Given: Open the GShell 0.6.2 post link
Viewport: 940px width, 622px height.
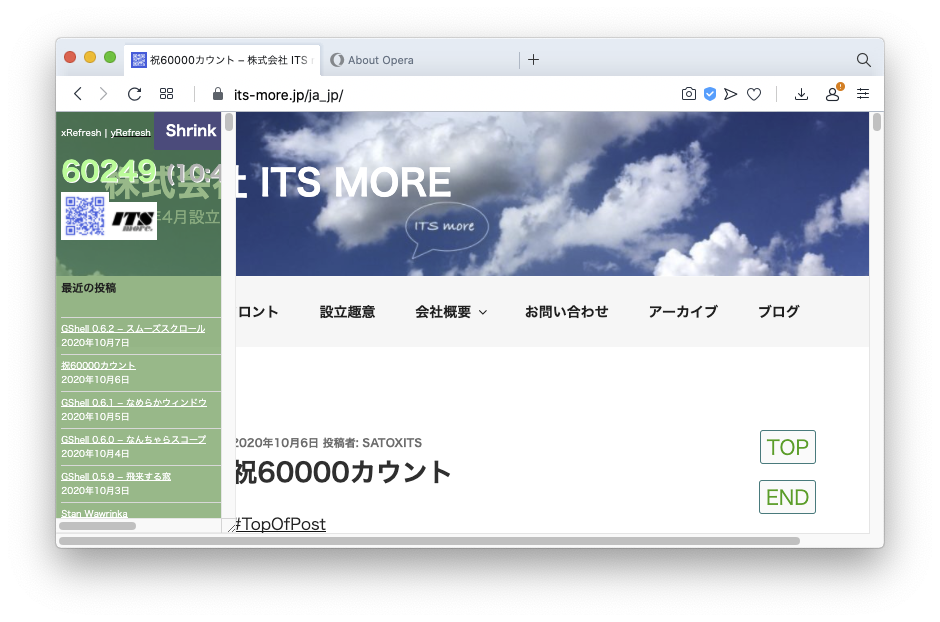Looking at the screenshot, I should [x=133, y=328].
